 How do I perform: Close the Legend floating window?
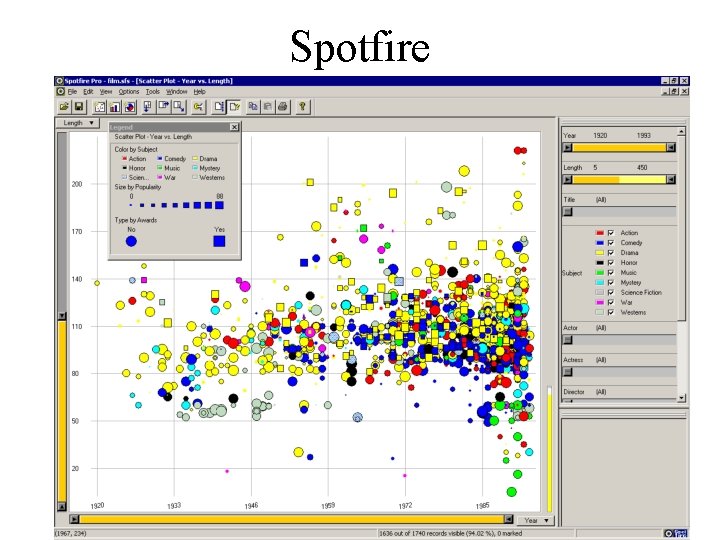pyautogui.click(x=234, y=127)
